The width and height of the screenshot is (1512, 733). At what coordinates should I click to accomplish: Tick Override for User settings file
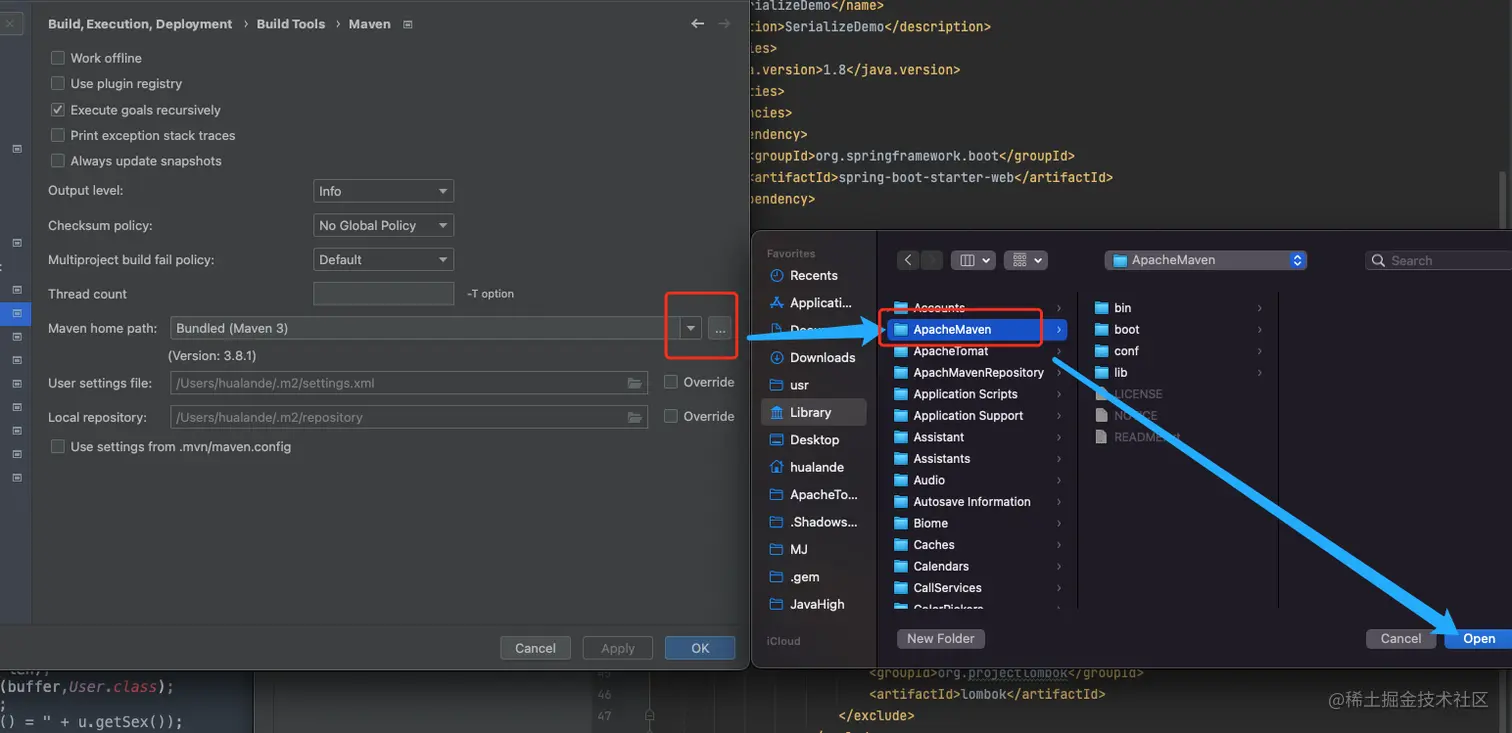tap(671, 382)
